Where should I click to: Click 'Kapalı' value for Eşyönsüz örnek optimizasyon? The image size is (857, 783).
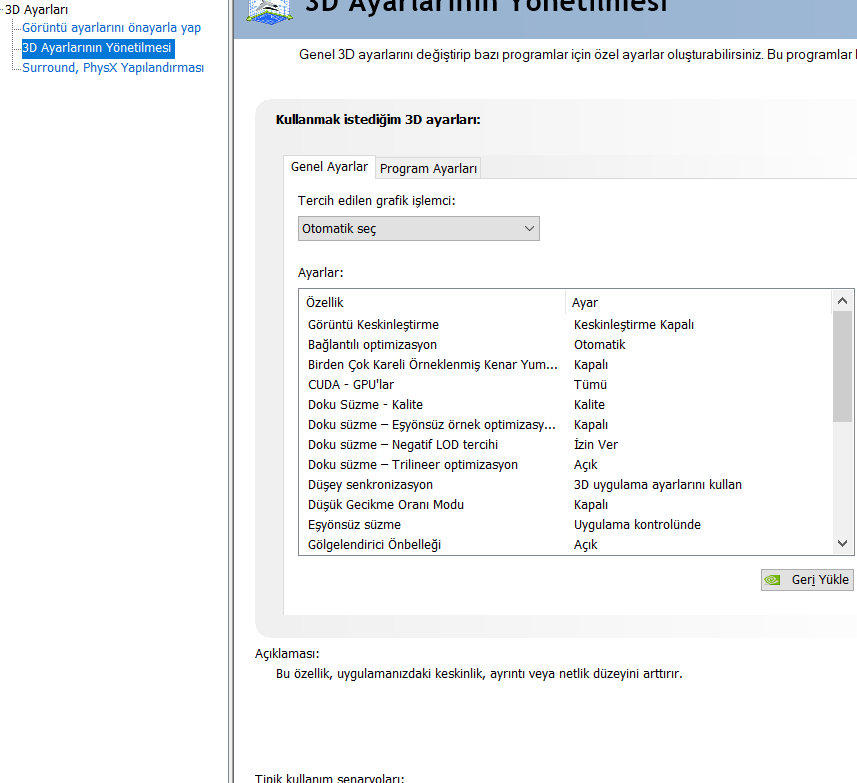(591, 425)
